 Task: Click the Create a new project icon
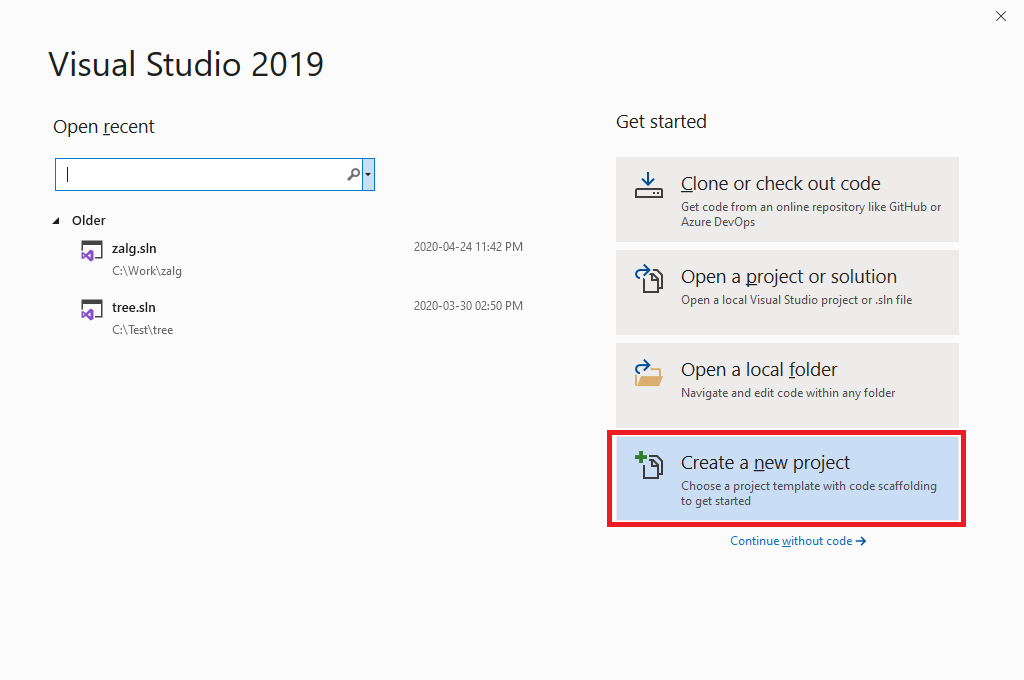[649, 465]
